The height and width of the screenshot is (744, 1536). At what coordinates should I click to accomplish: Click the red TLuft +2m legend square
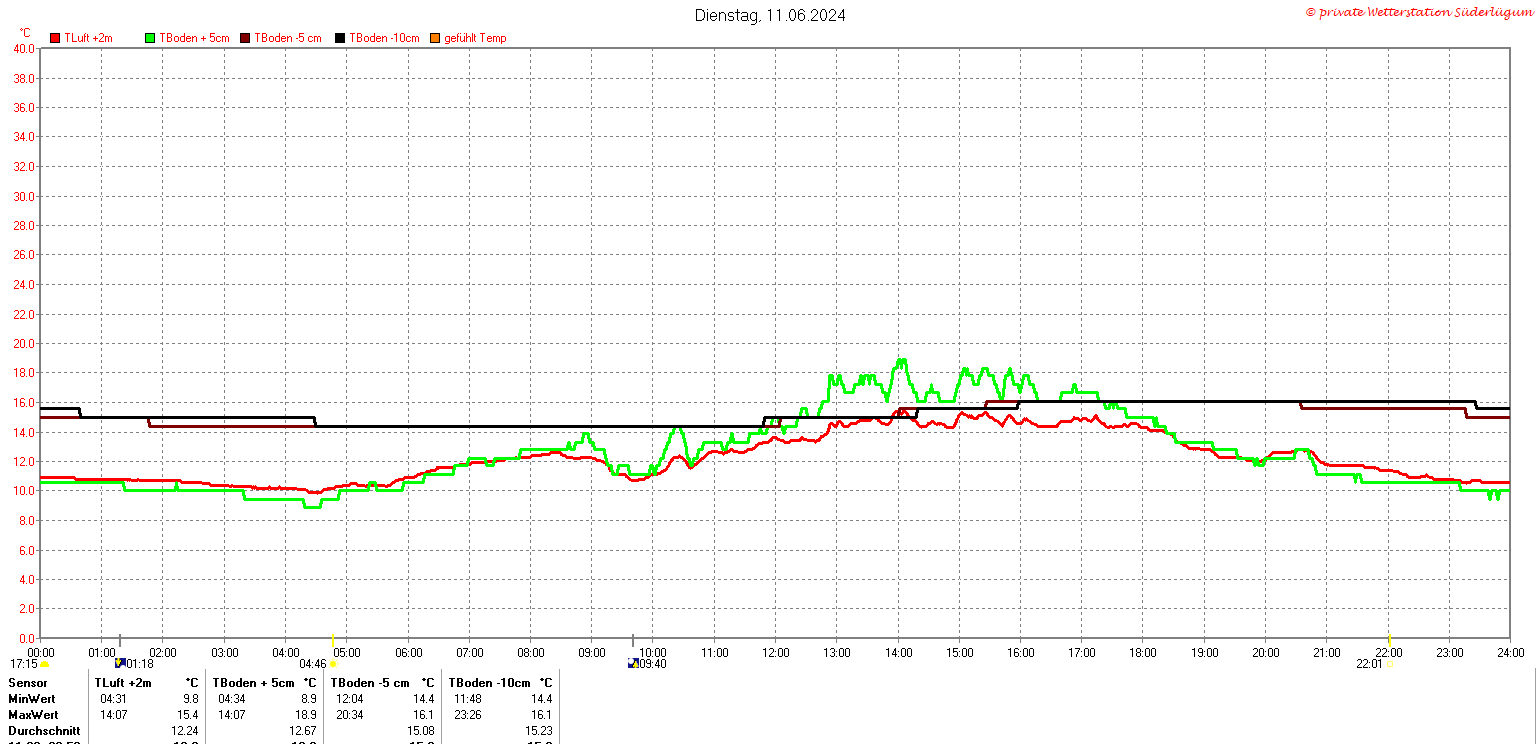[x=56, y=38]
